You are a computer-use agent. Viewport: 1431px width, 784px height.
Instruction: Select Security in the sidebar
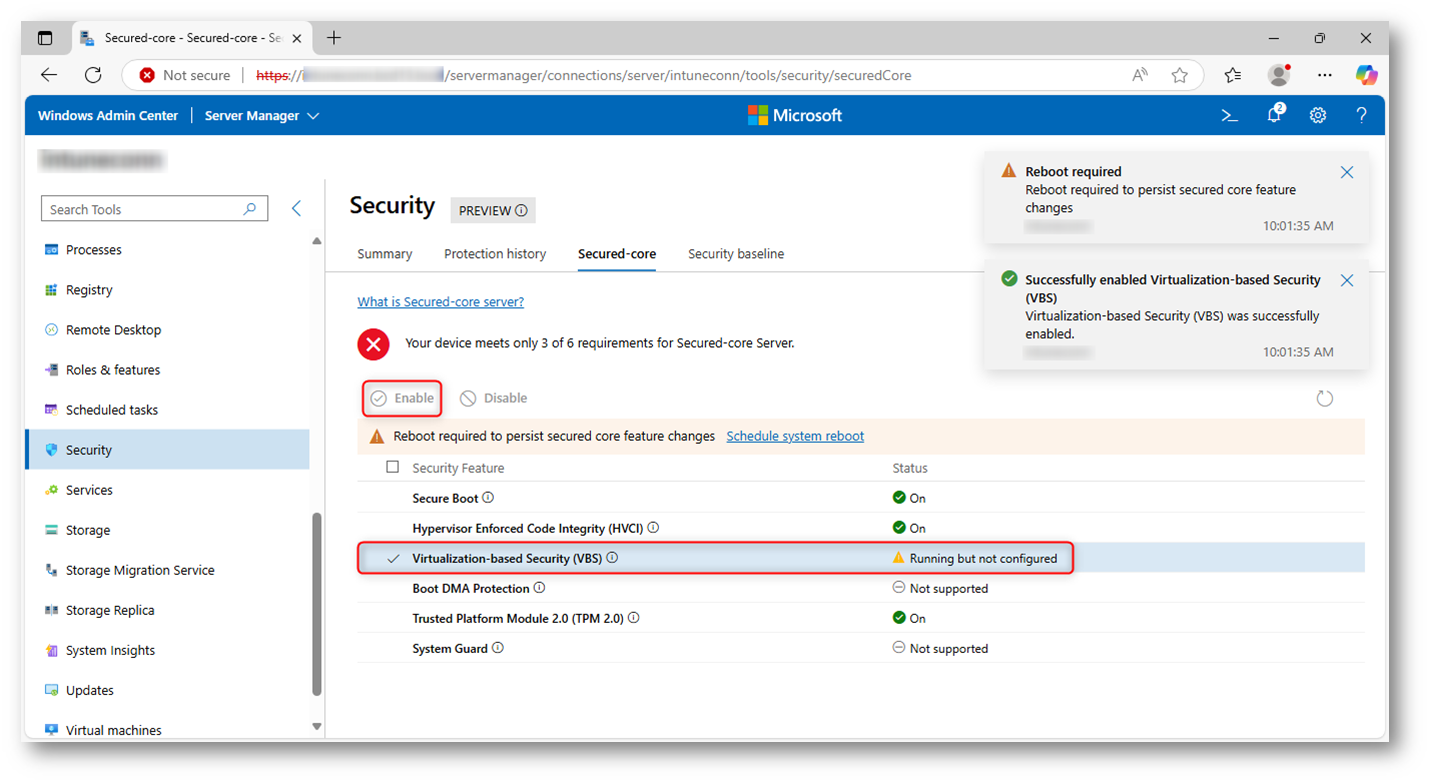(x=167, y=450)
